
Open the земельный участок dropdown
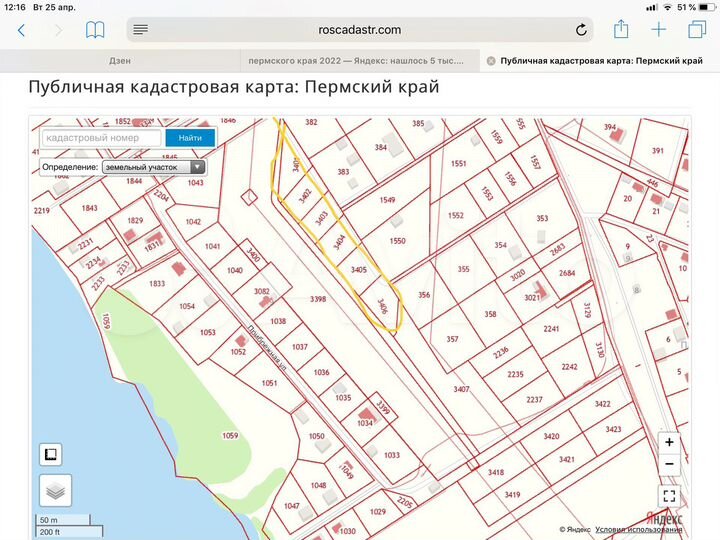click(153, 167)
